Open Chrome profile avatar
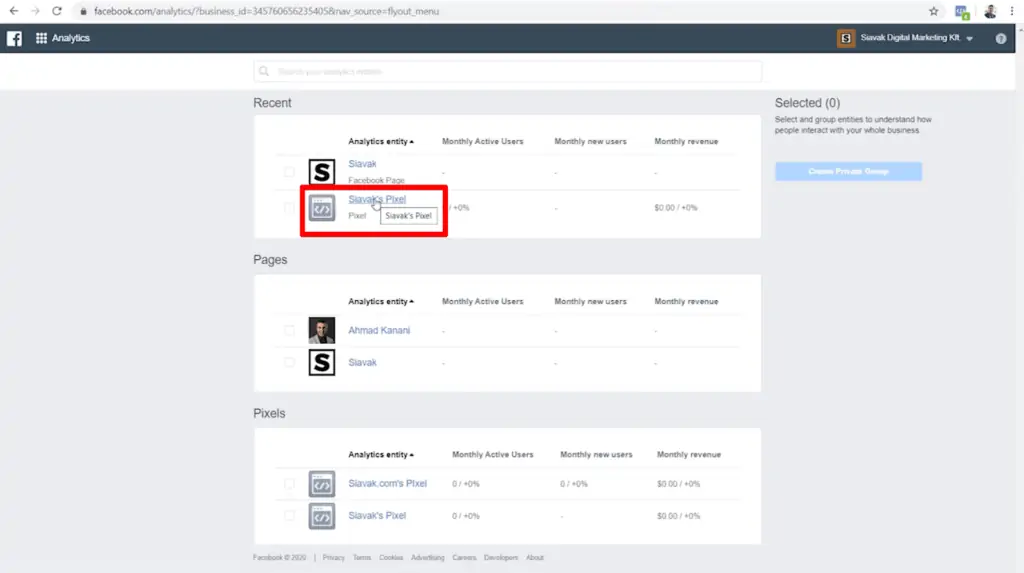Image resolution: width=1024 pixels, height=573 pixels. (x=990, y=11)
